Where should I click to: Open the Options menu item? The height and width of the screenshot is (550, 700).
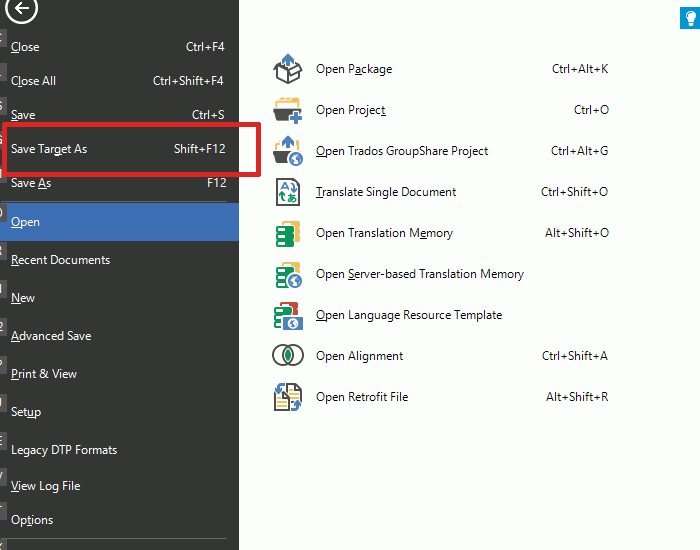[32, 520]
